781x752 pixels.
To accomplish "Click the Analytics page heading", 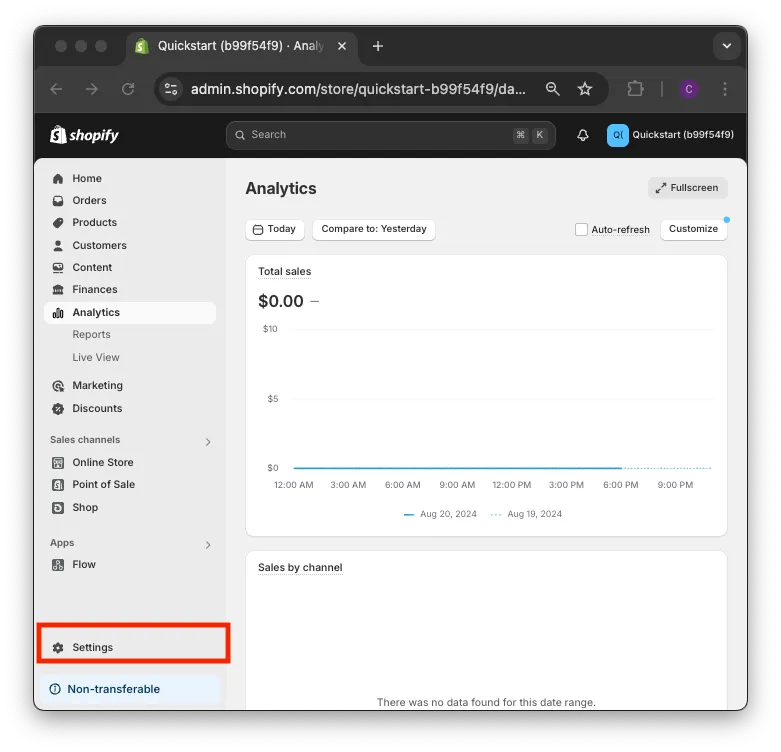I will tap(280, 188).
